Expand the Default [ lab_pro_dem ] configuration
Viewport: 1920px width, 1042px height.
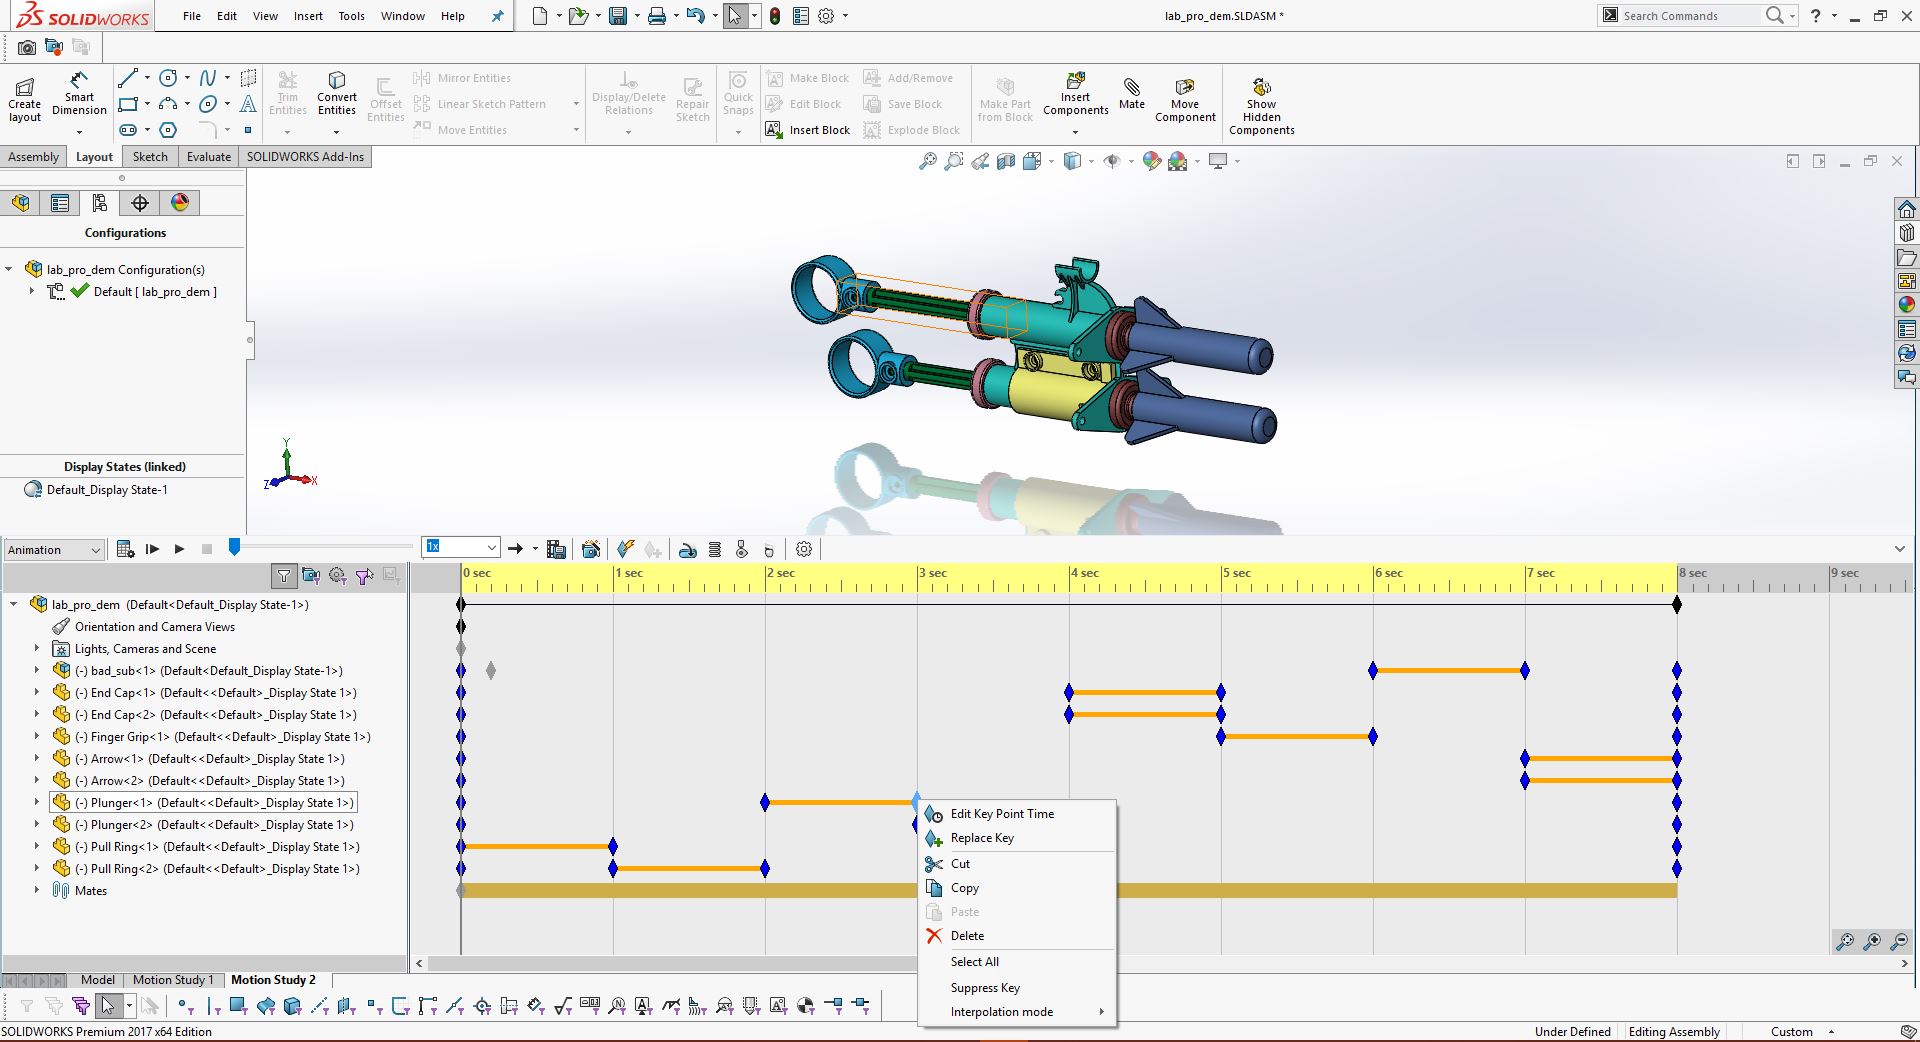point(32,291)
